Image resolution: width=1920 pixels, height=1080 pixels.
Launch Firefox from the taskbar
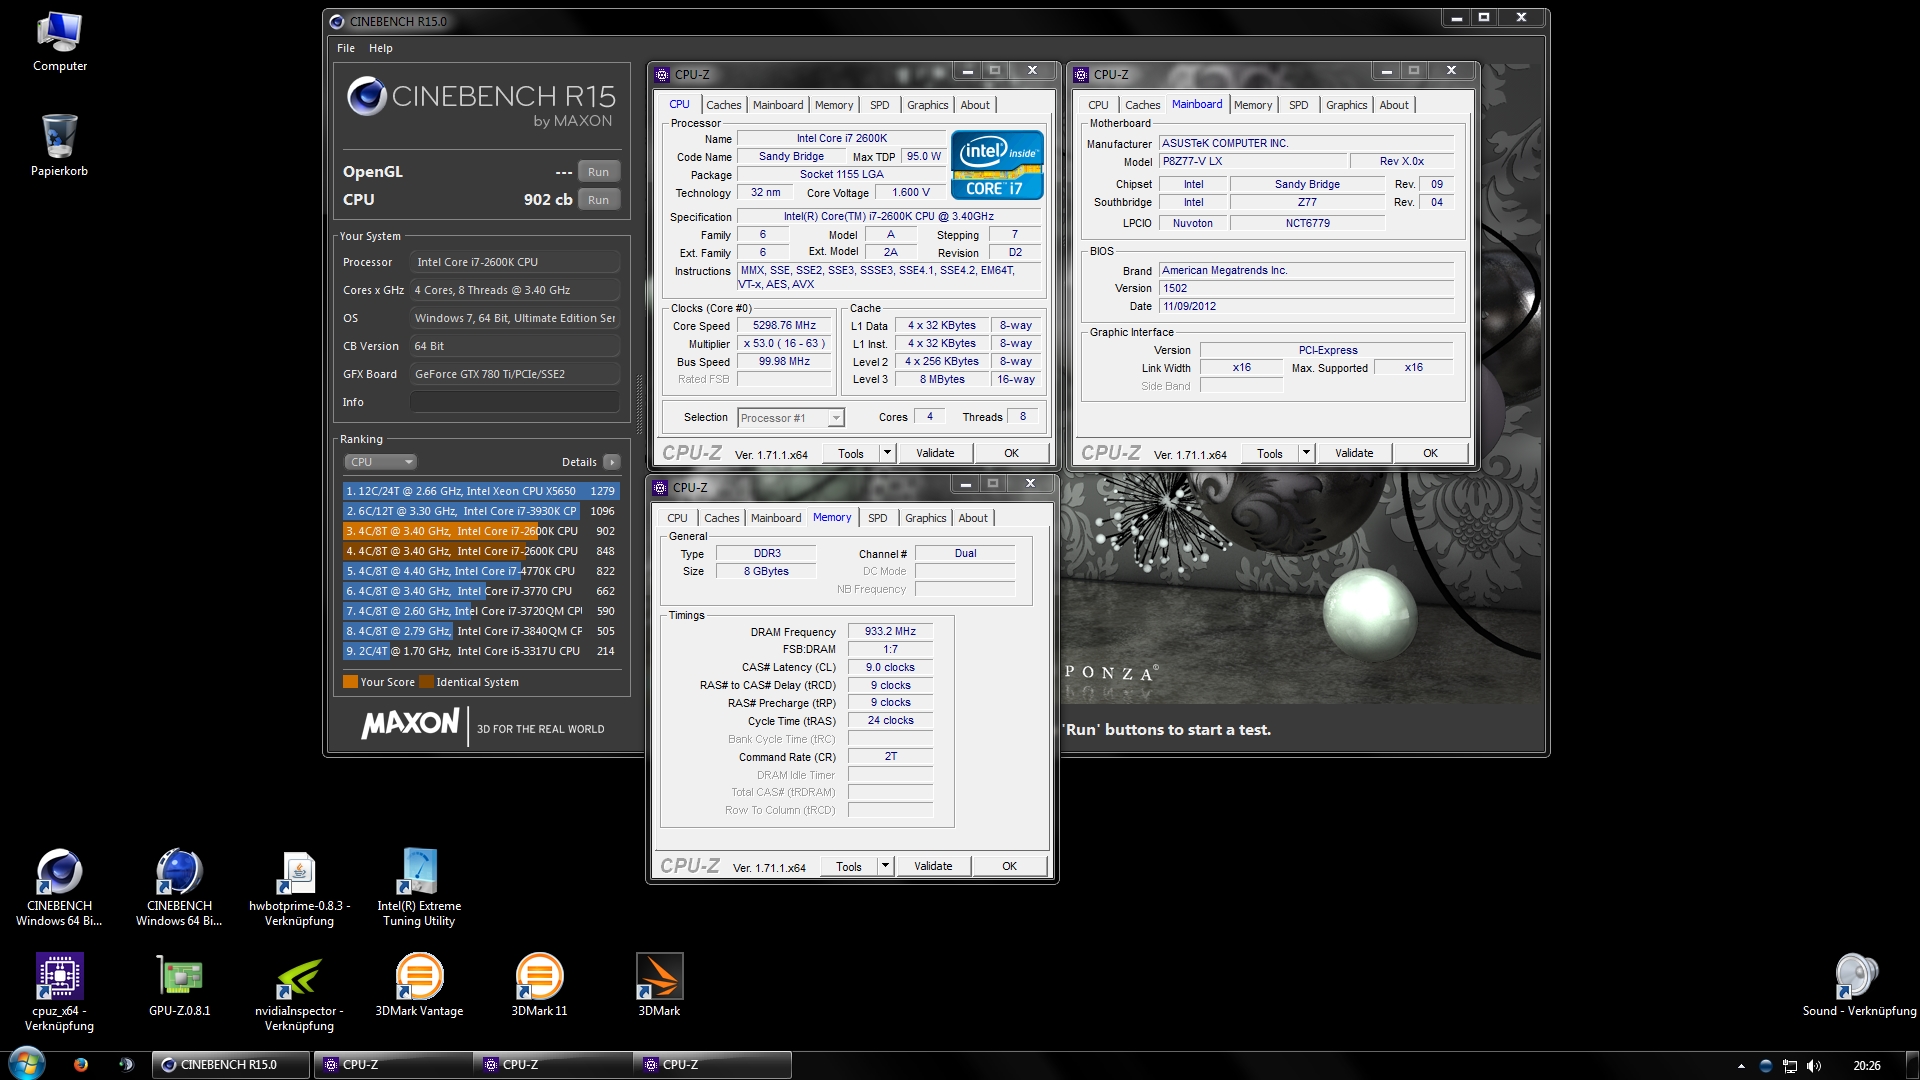81,1065
